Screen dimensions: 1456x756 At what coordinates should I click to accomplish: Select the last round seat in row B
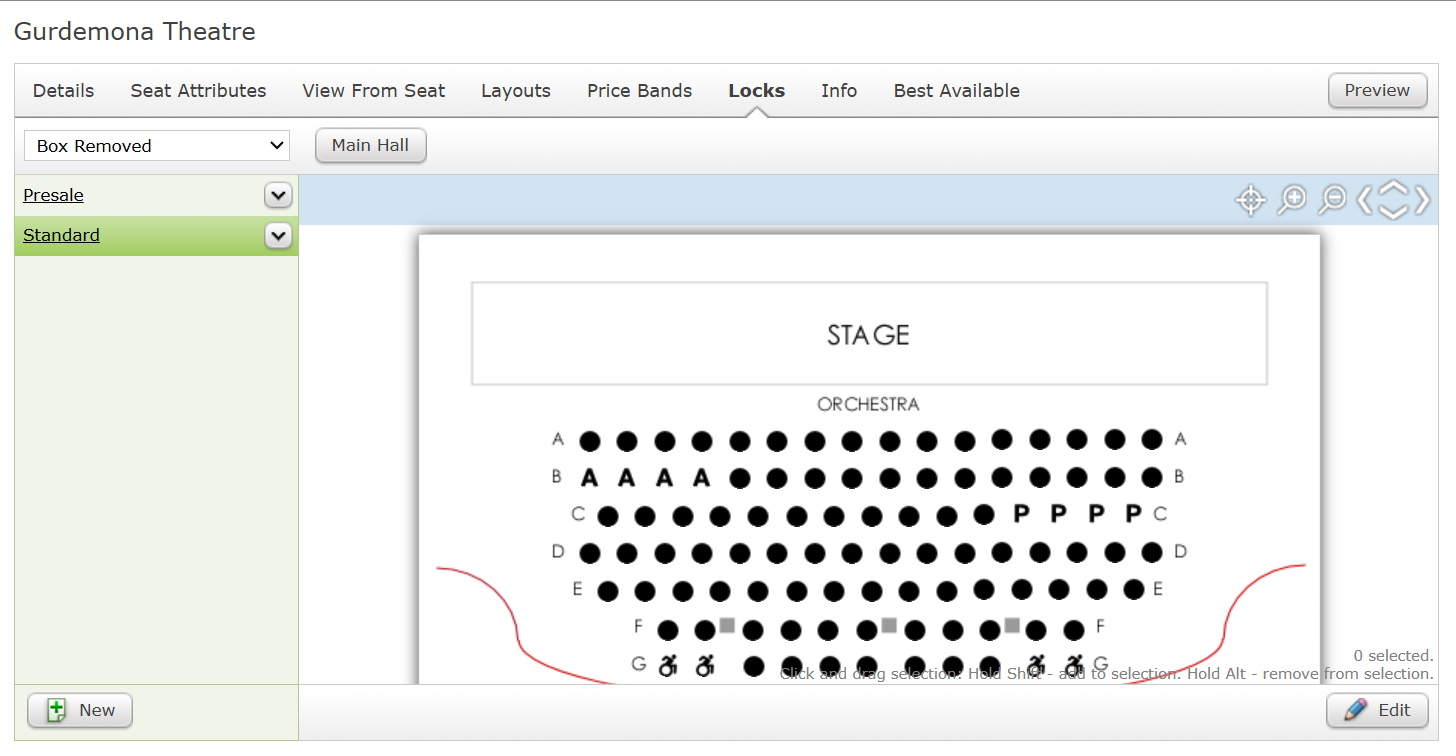click(1152, 477)
